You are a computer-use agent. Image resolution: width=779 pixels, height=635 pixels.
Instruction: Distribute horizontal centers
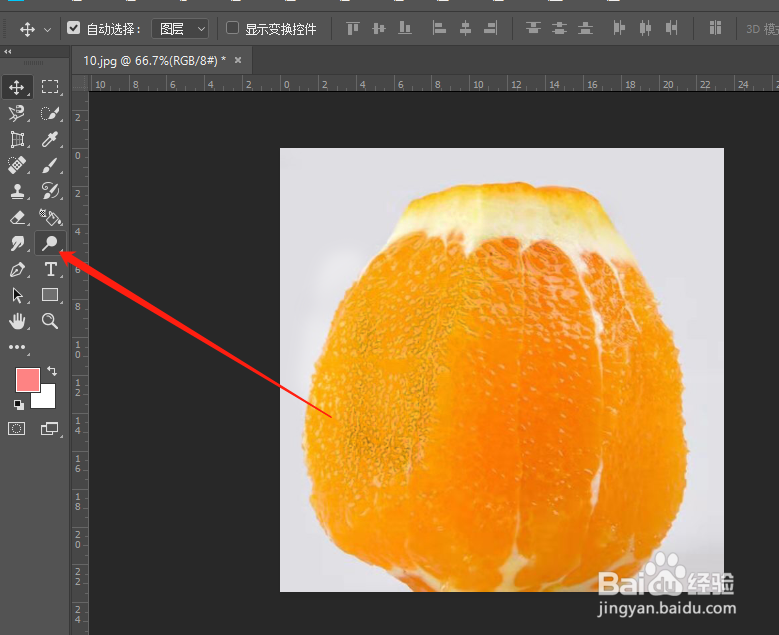pyautogui.click(x=645, y=28)
